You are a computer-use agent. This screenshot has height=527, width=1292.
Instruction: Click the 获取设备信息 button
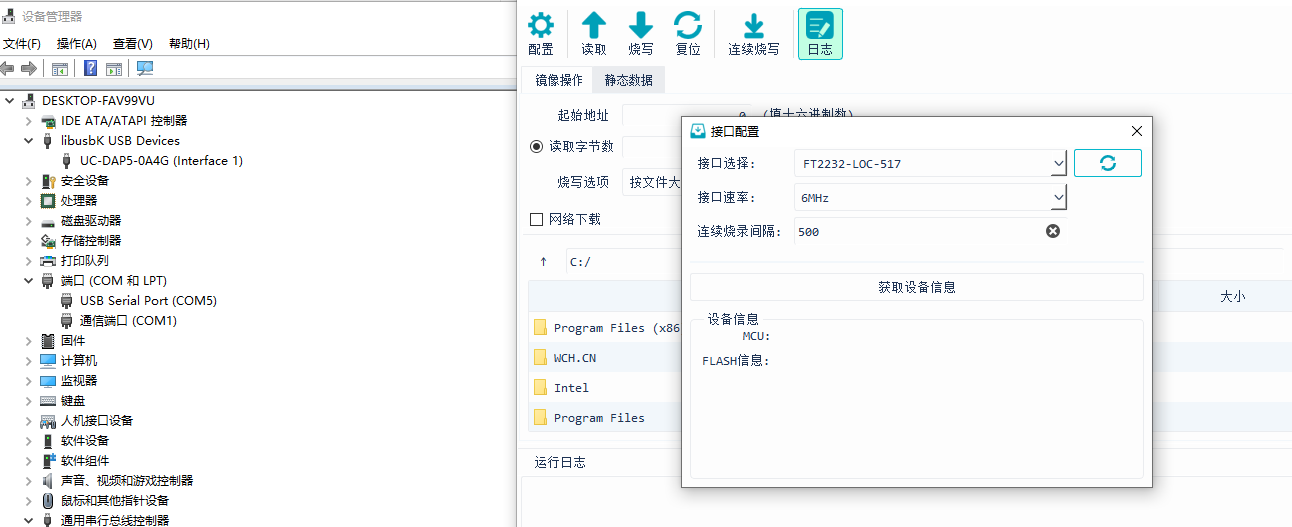click(x=916, y=287)
